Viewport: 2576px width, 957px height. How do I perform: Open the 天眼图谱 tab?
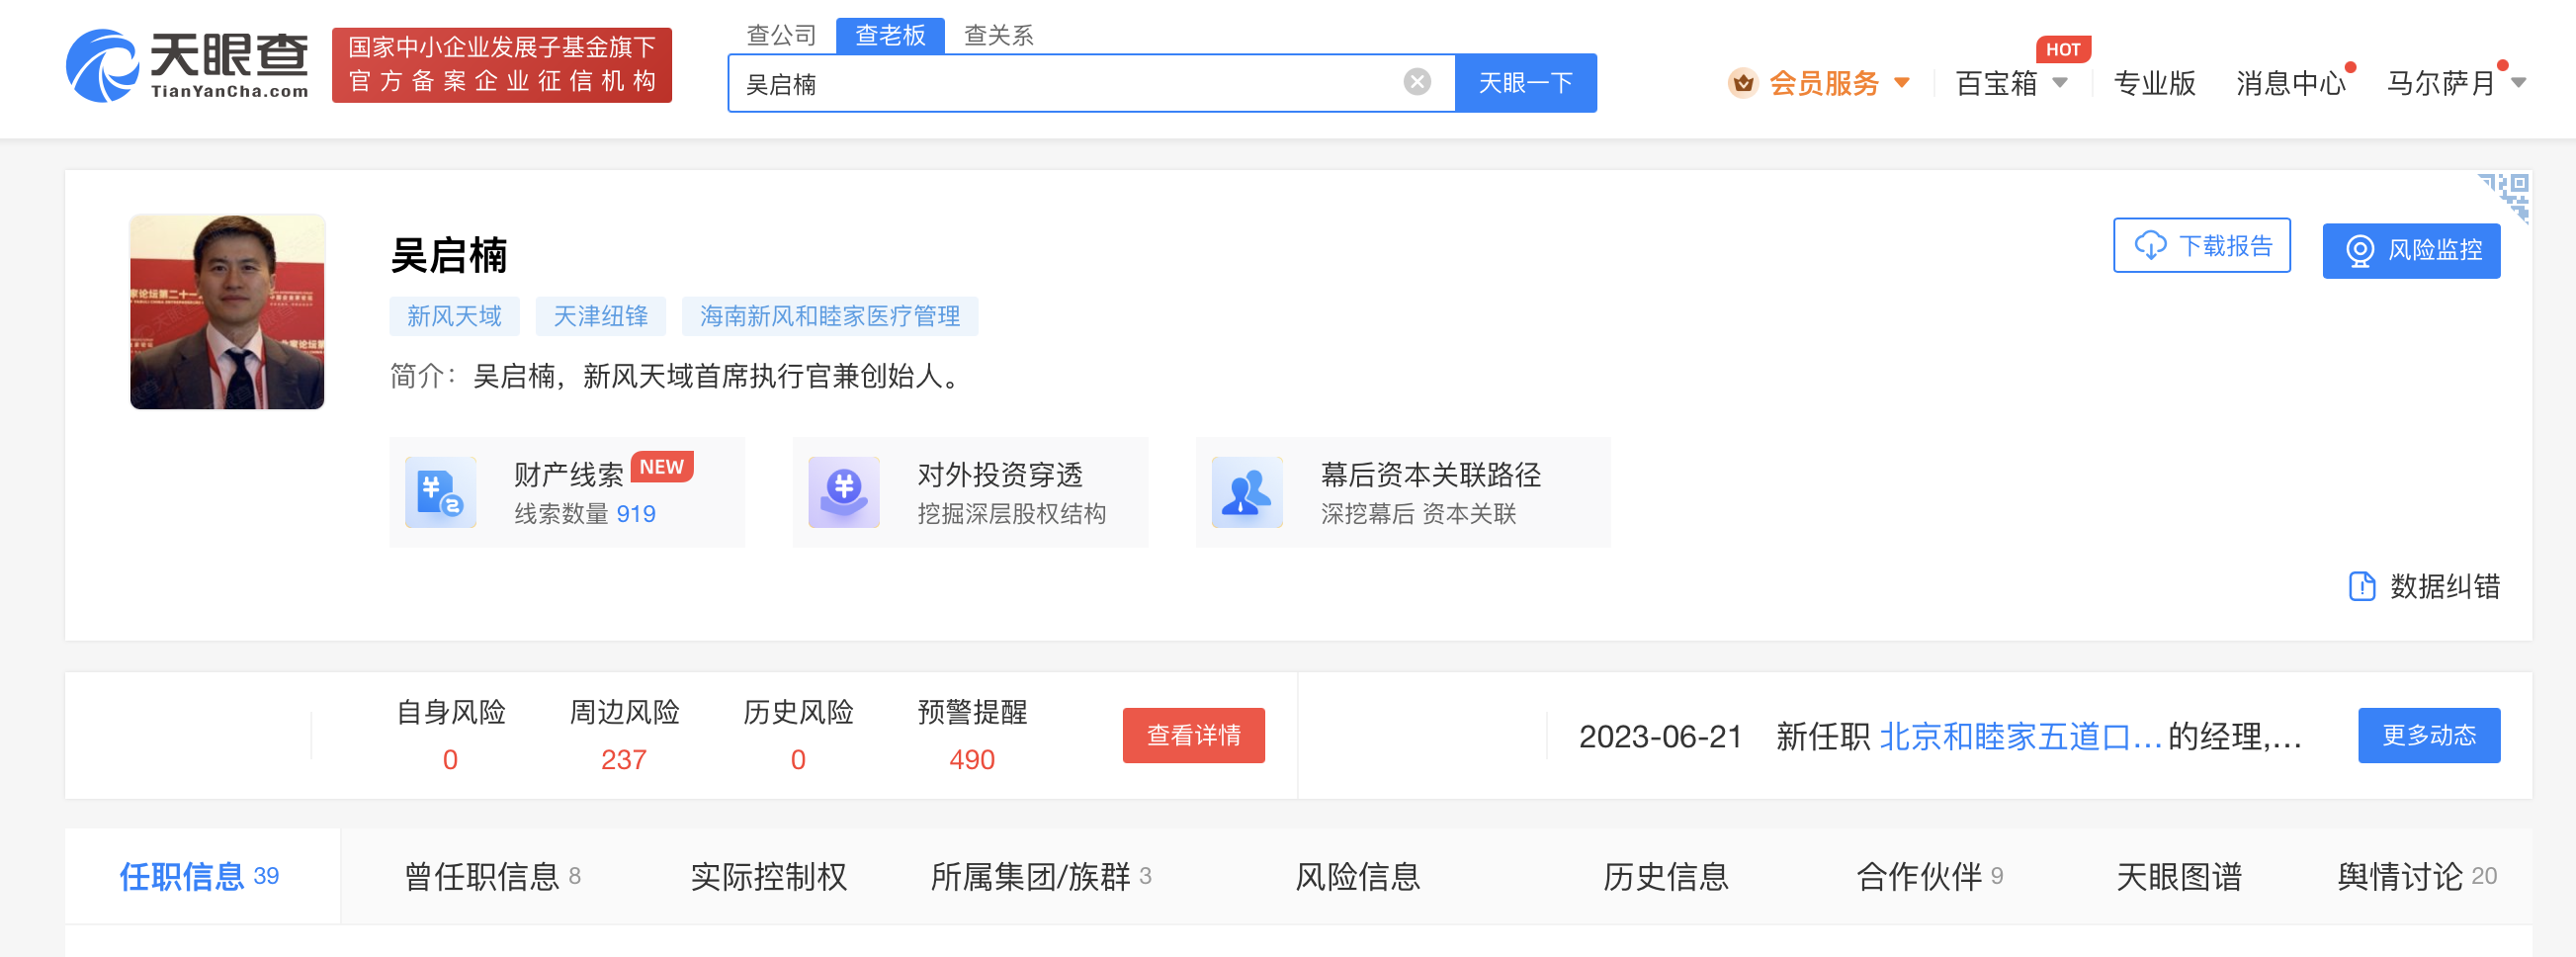[x=2179, y=876]
